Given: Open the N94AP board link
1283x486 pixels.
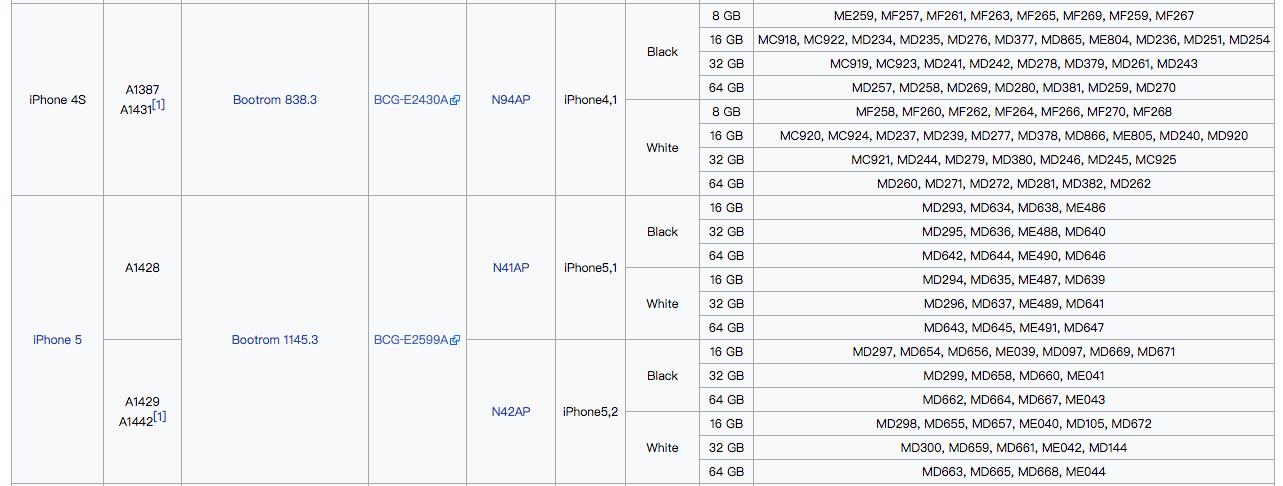Looking at the screenshot, I should [x=511, y=100].
